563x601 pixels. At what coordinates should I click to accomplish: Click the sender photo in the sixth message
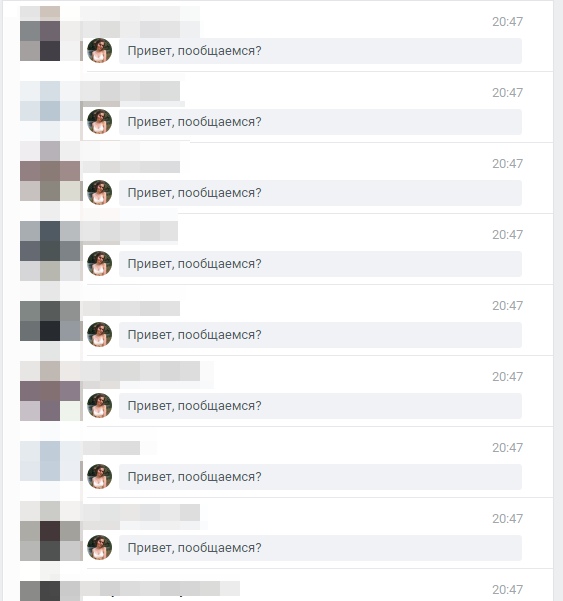tap(100, 406)
